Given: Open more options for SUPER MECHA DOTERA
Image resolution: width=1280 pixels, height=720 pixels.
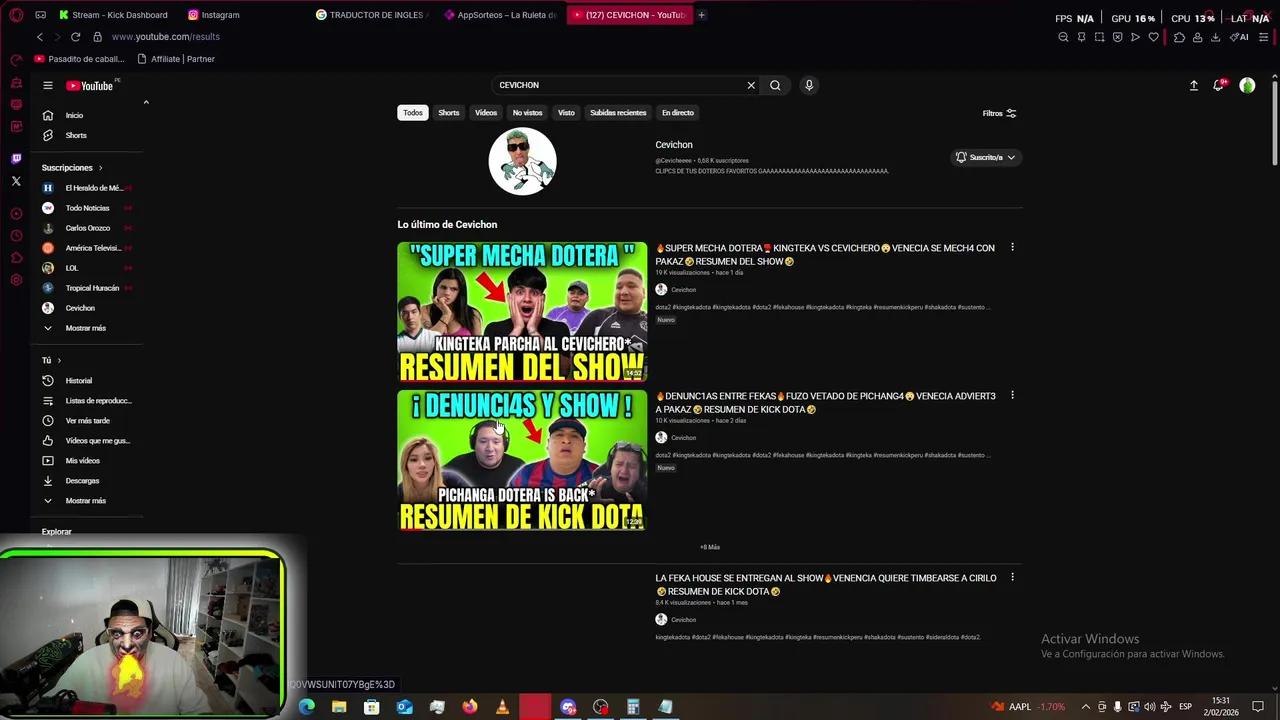Looking at the screenshot, I should click(x=1012, y=247).
